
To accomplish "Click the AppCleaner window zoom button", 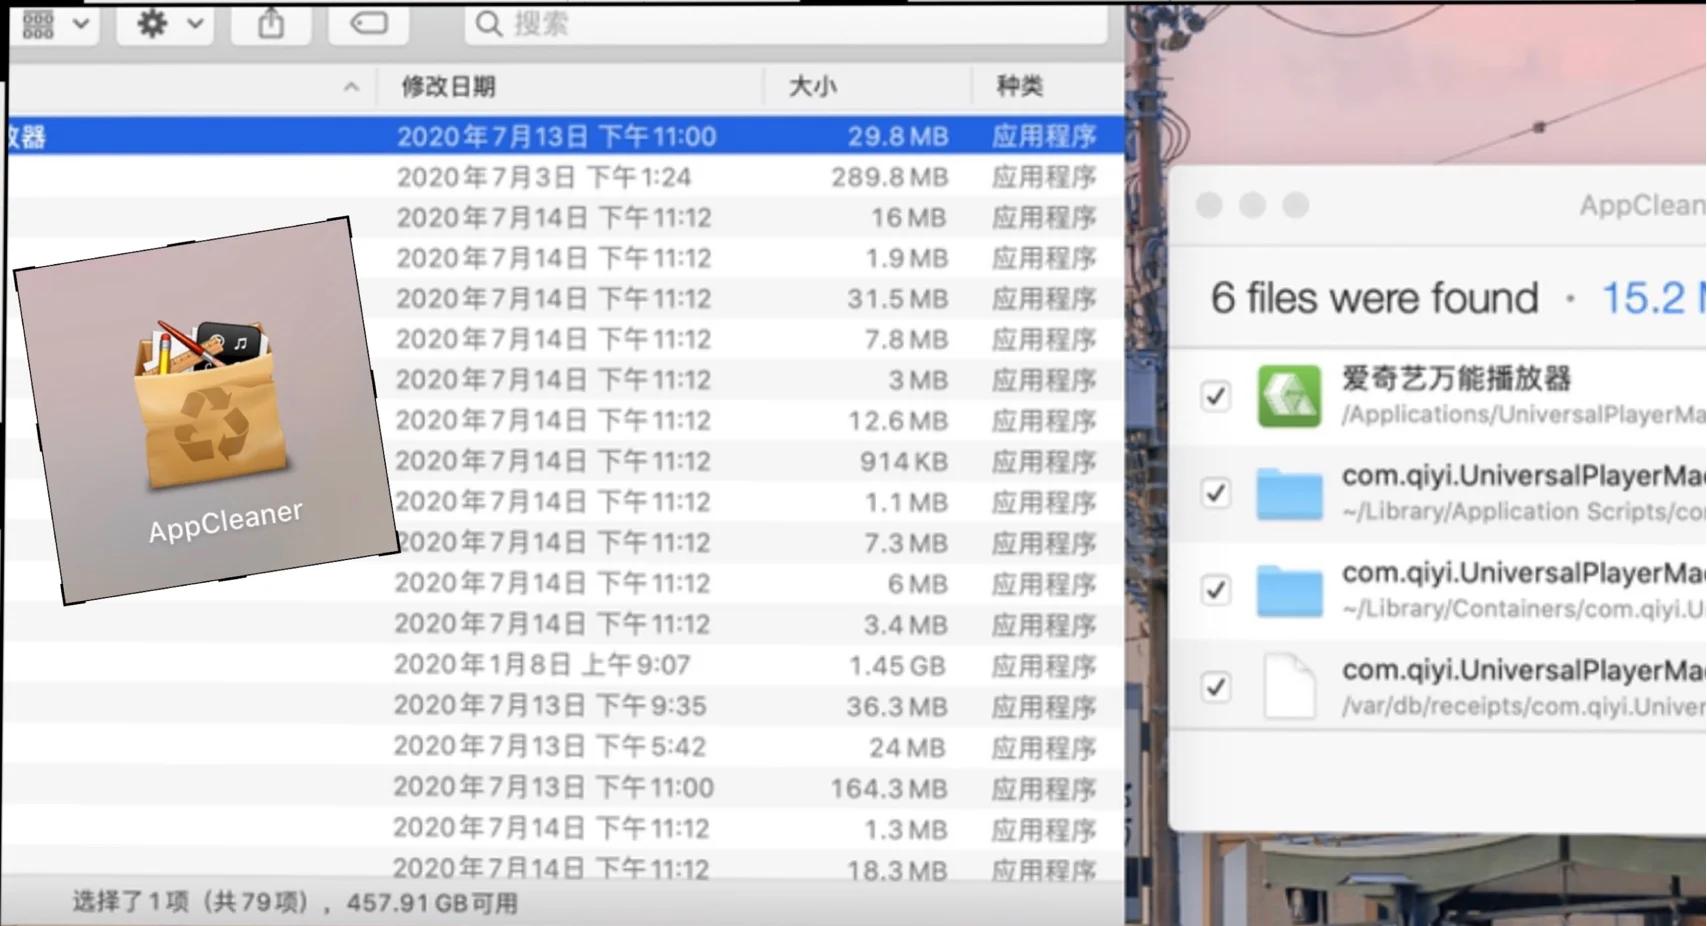I will [x=1296, y=205].
